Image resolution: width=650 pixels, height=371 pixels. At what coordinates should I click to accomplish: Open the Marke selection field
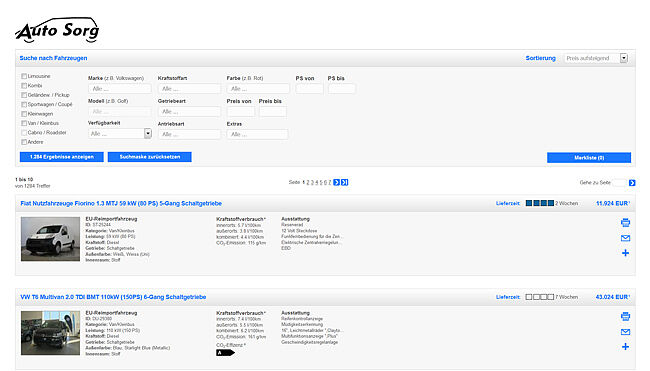[120, 89]
